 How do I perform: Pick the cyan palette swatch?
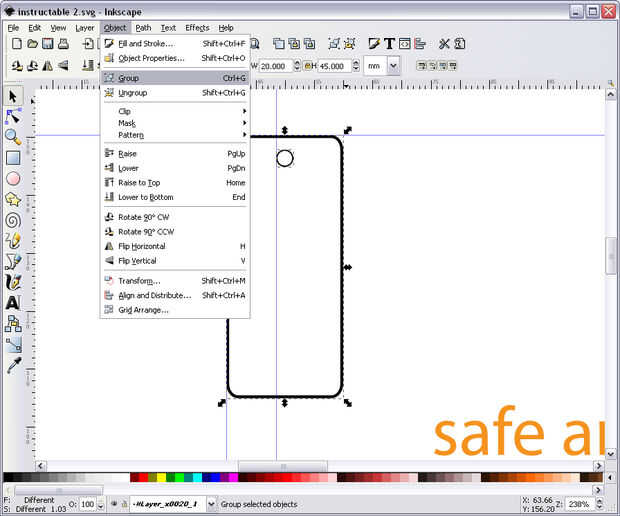click(197, 478)
